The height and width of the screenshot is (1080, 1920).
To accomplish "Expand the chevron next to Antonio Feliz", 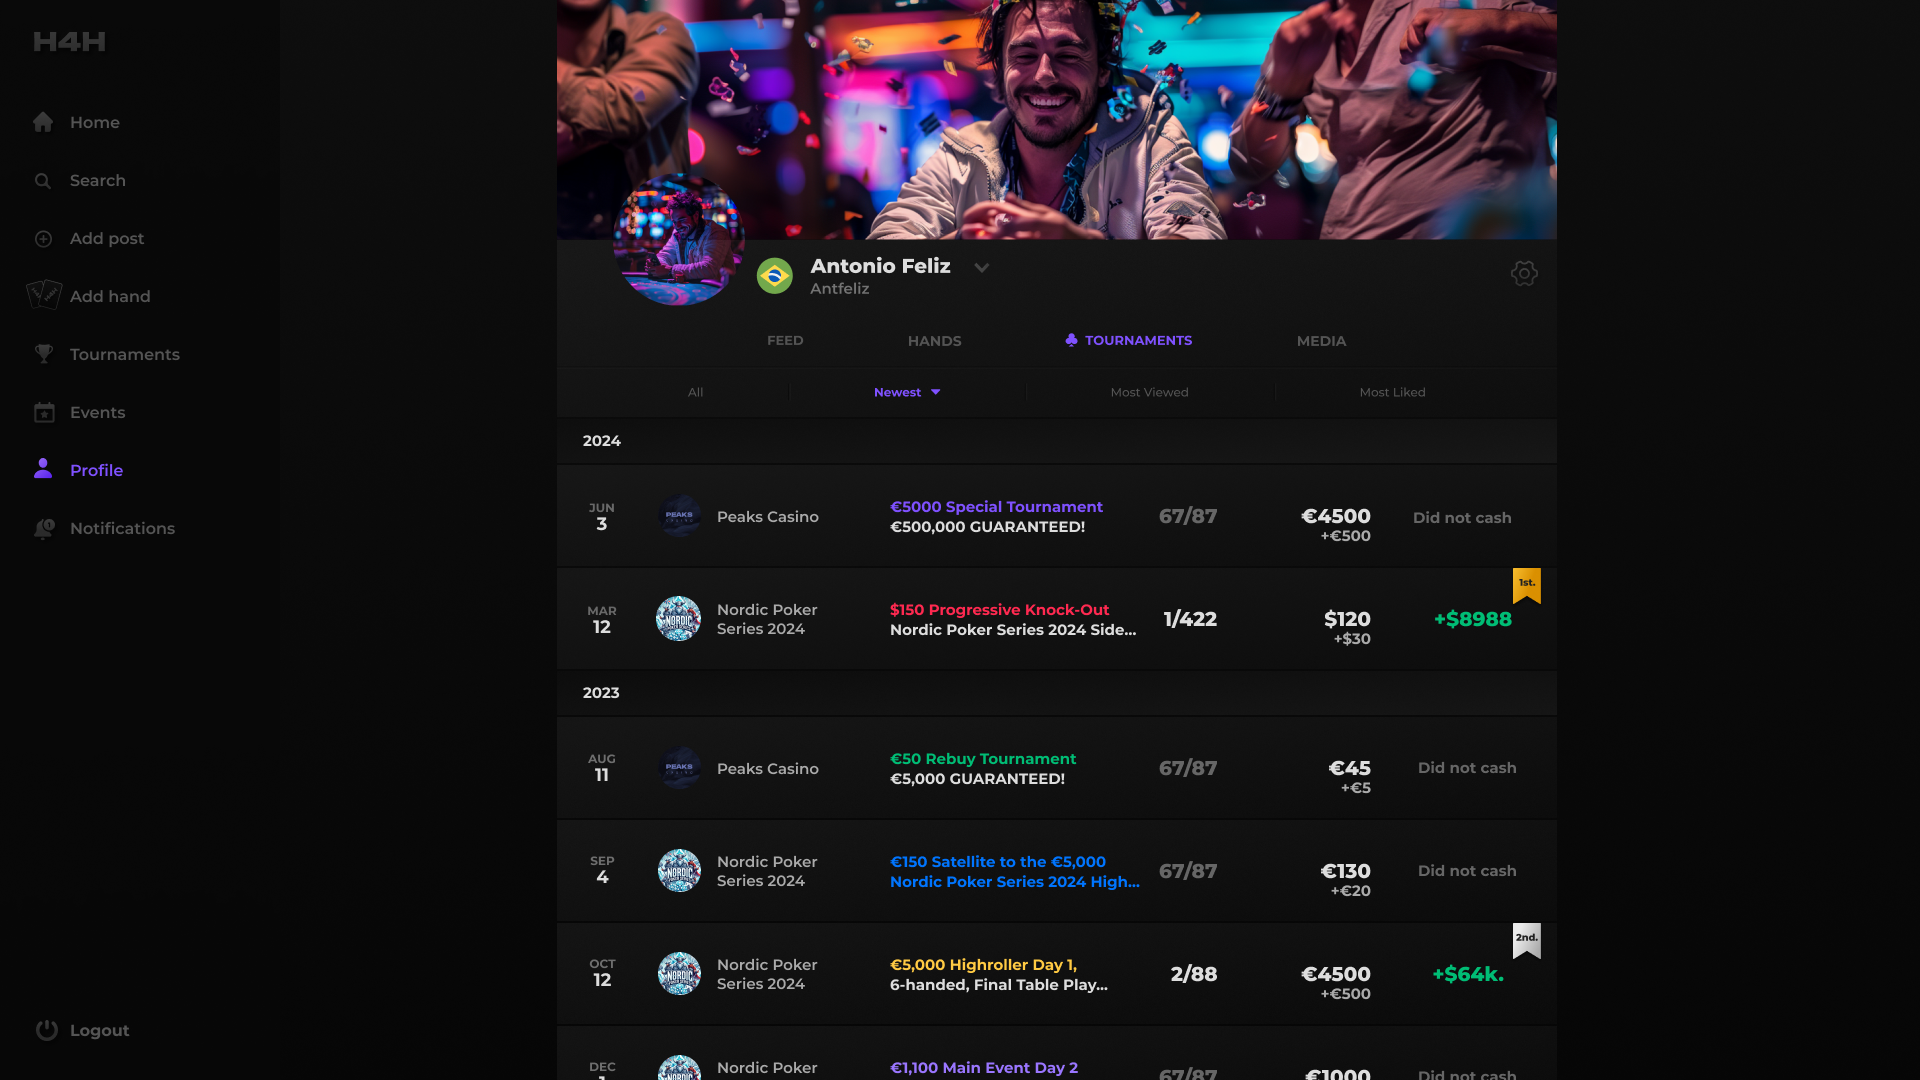I will pyautogui.click(x=981, y=267).
